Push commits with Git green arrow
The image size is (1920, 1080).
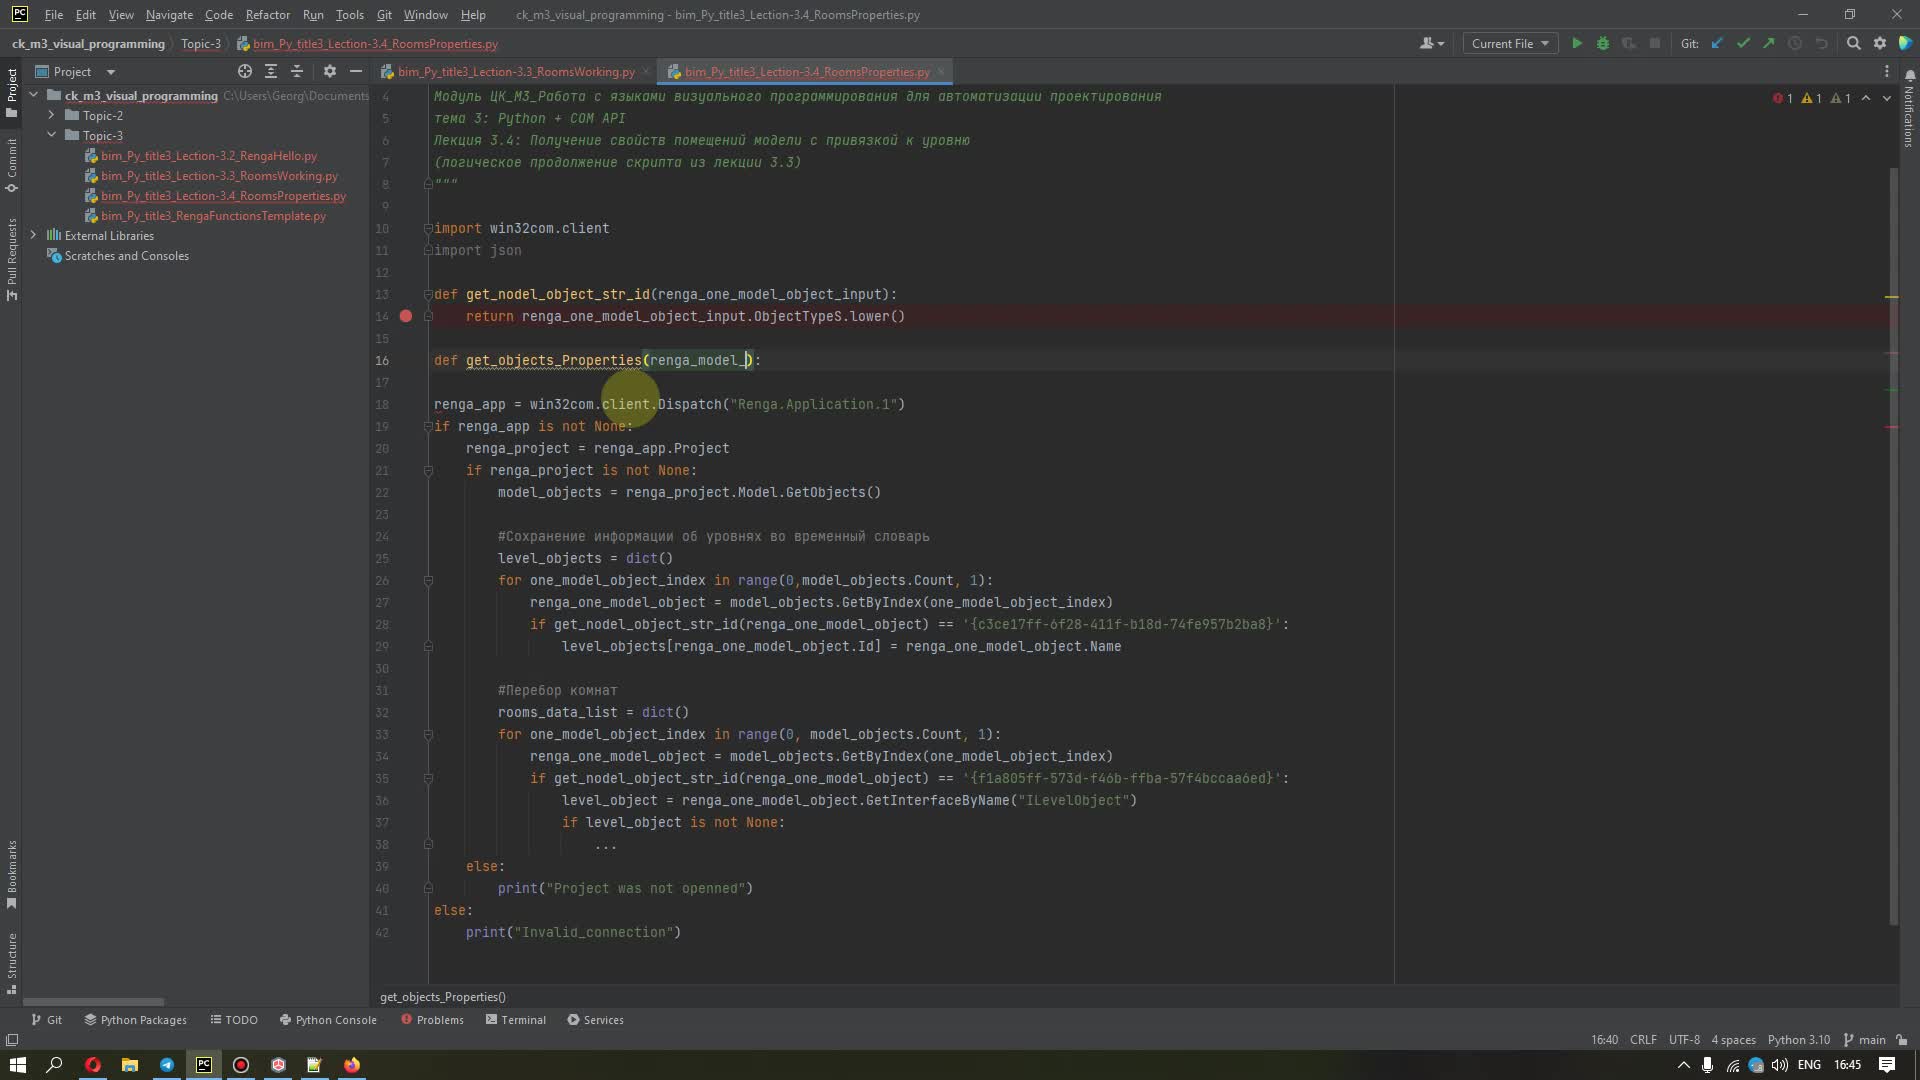[1769, 43]
